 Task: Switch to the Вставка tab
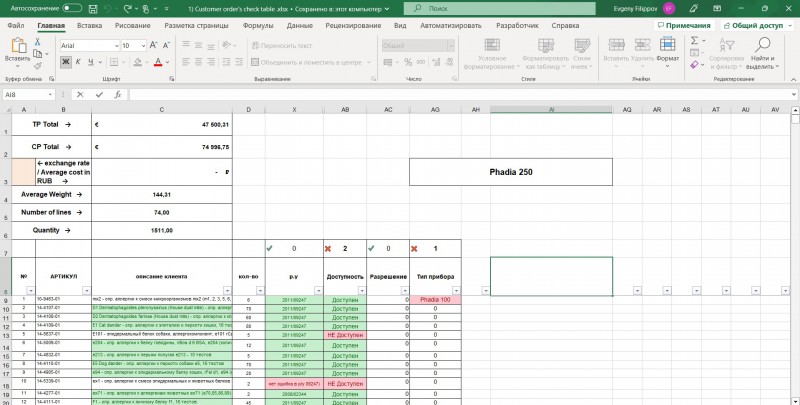click(89, 26)
